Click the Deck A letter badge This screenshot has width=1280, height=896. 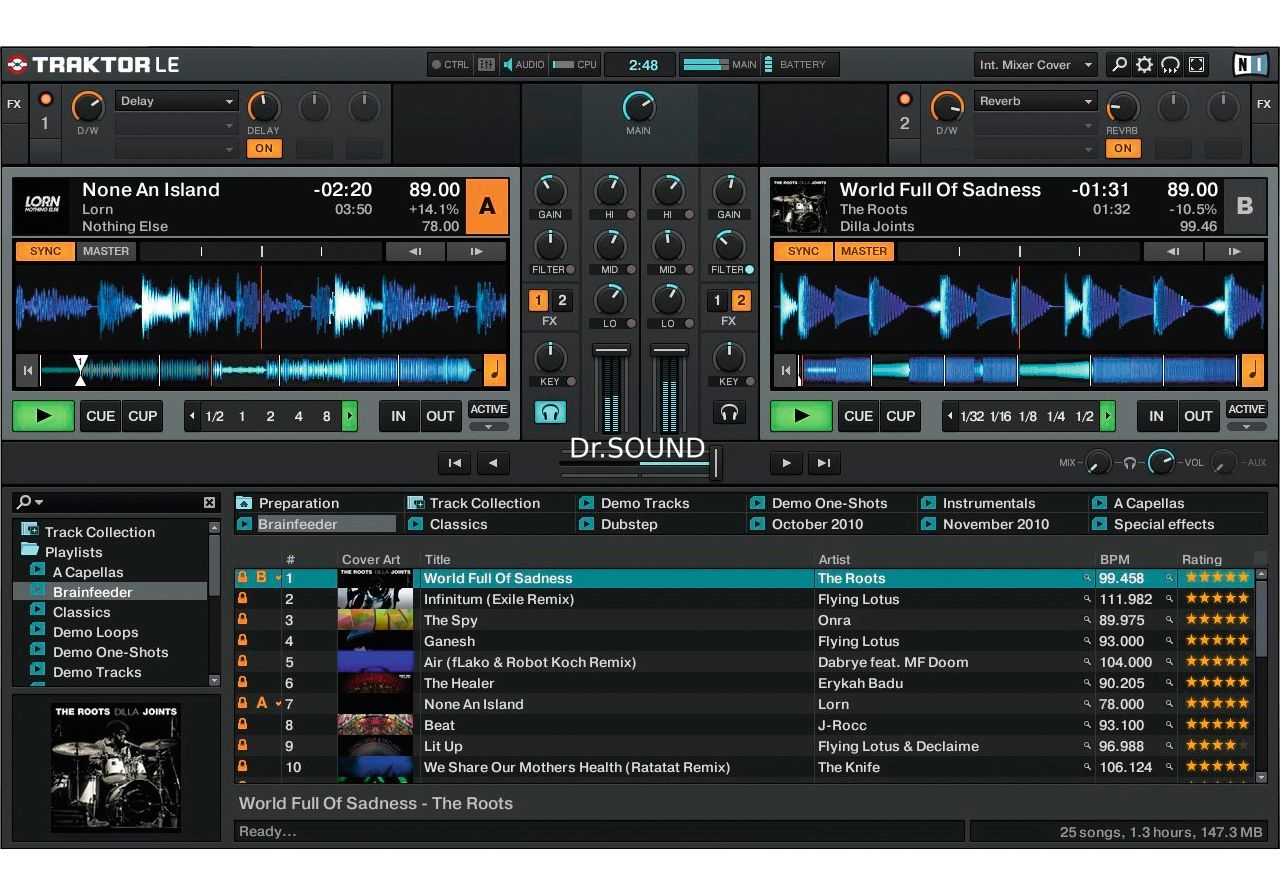487,206
